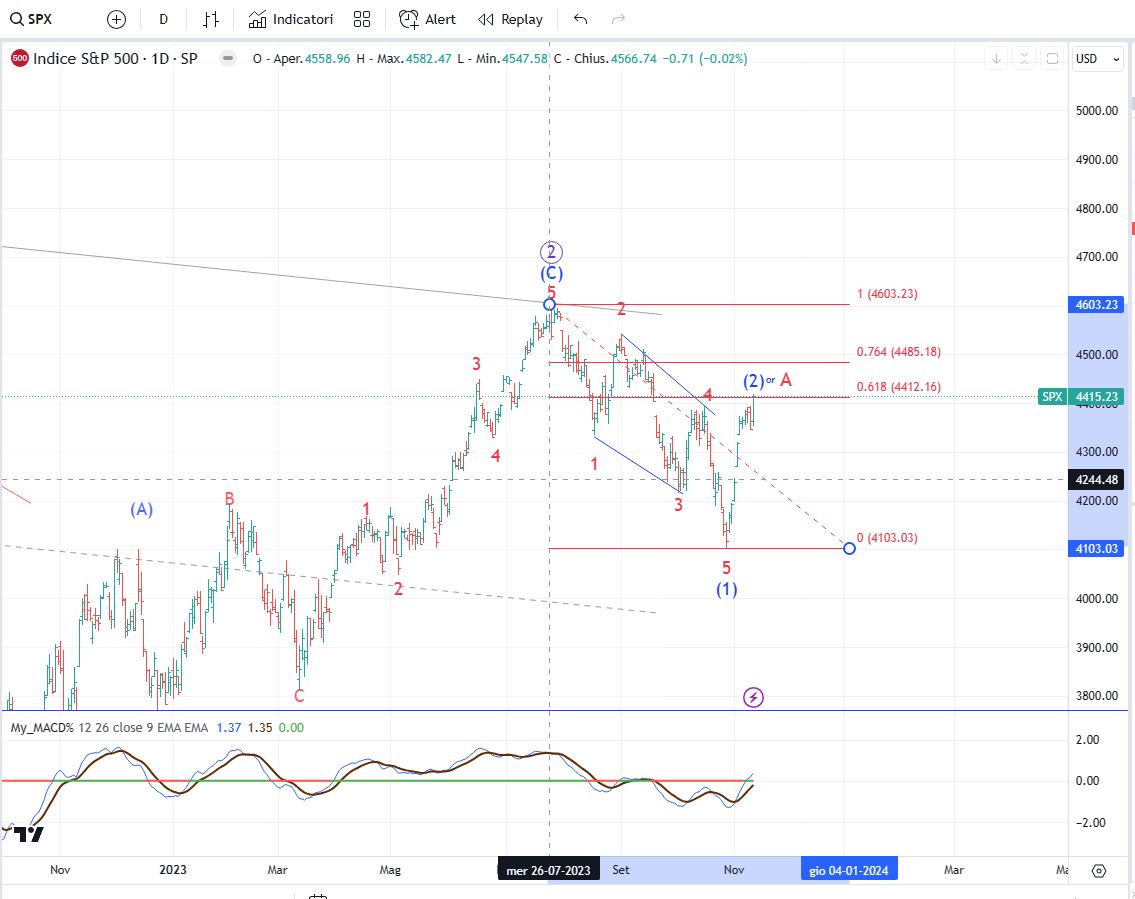
Task: Click the grey market status pill
Action: pos(228,59)
